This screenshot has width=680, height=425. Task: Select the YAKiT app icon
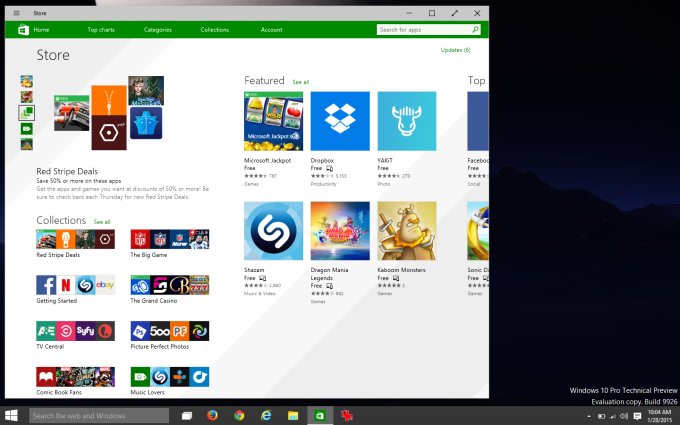pos(406,121)
